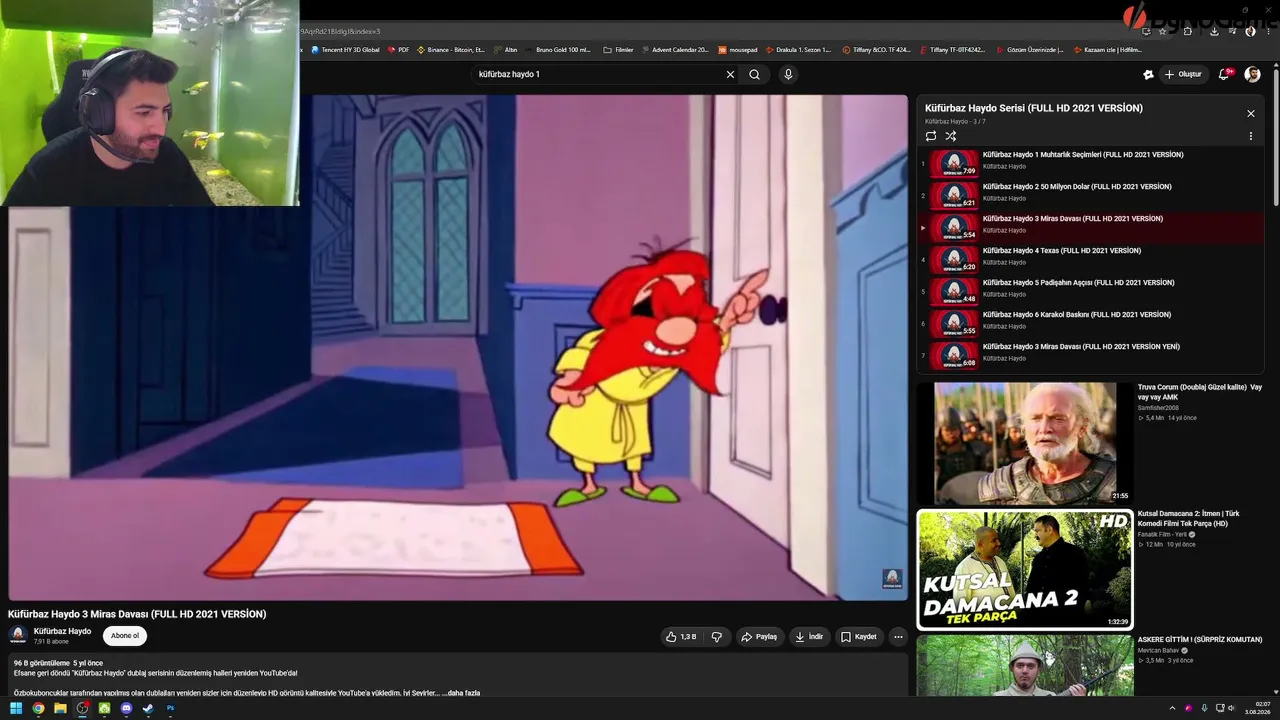Click the video player to pause playback
Screen dimensions: 1280x720
point(458,348)
